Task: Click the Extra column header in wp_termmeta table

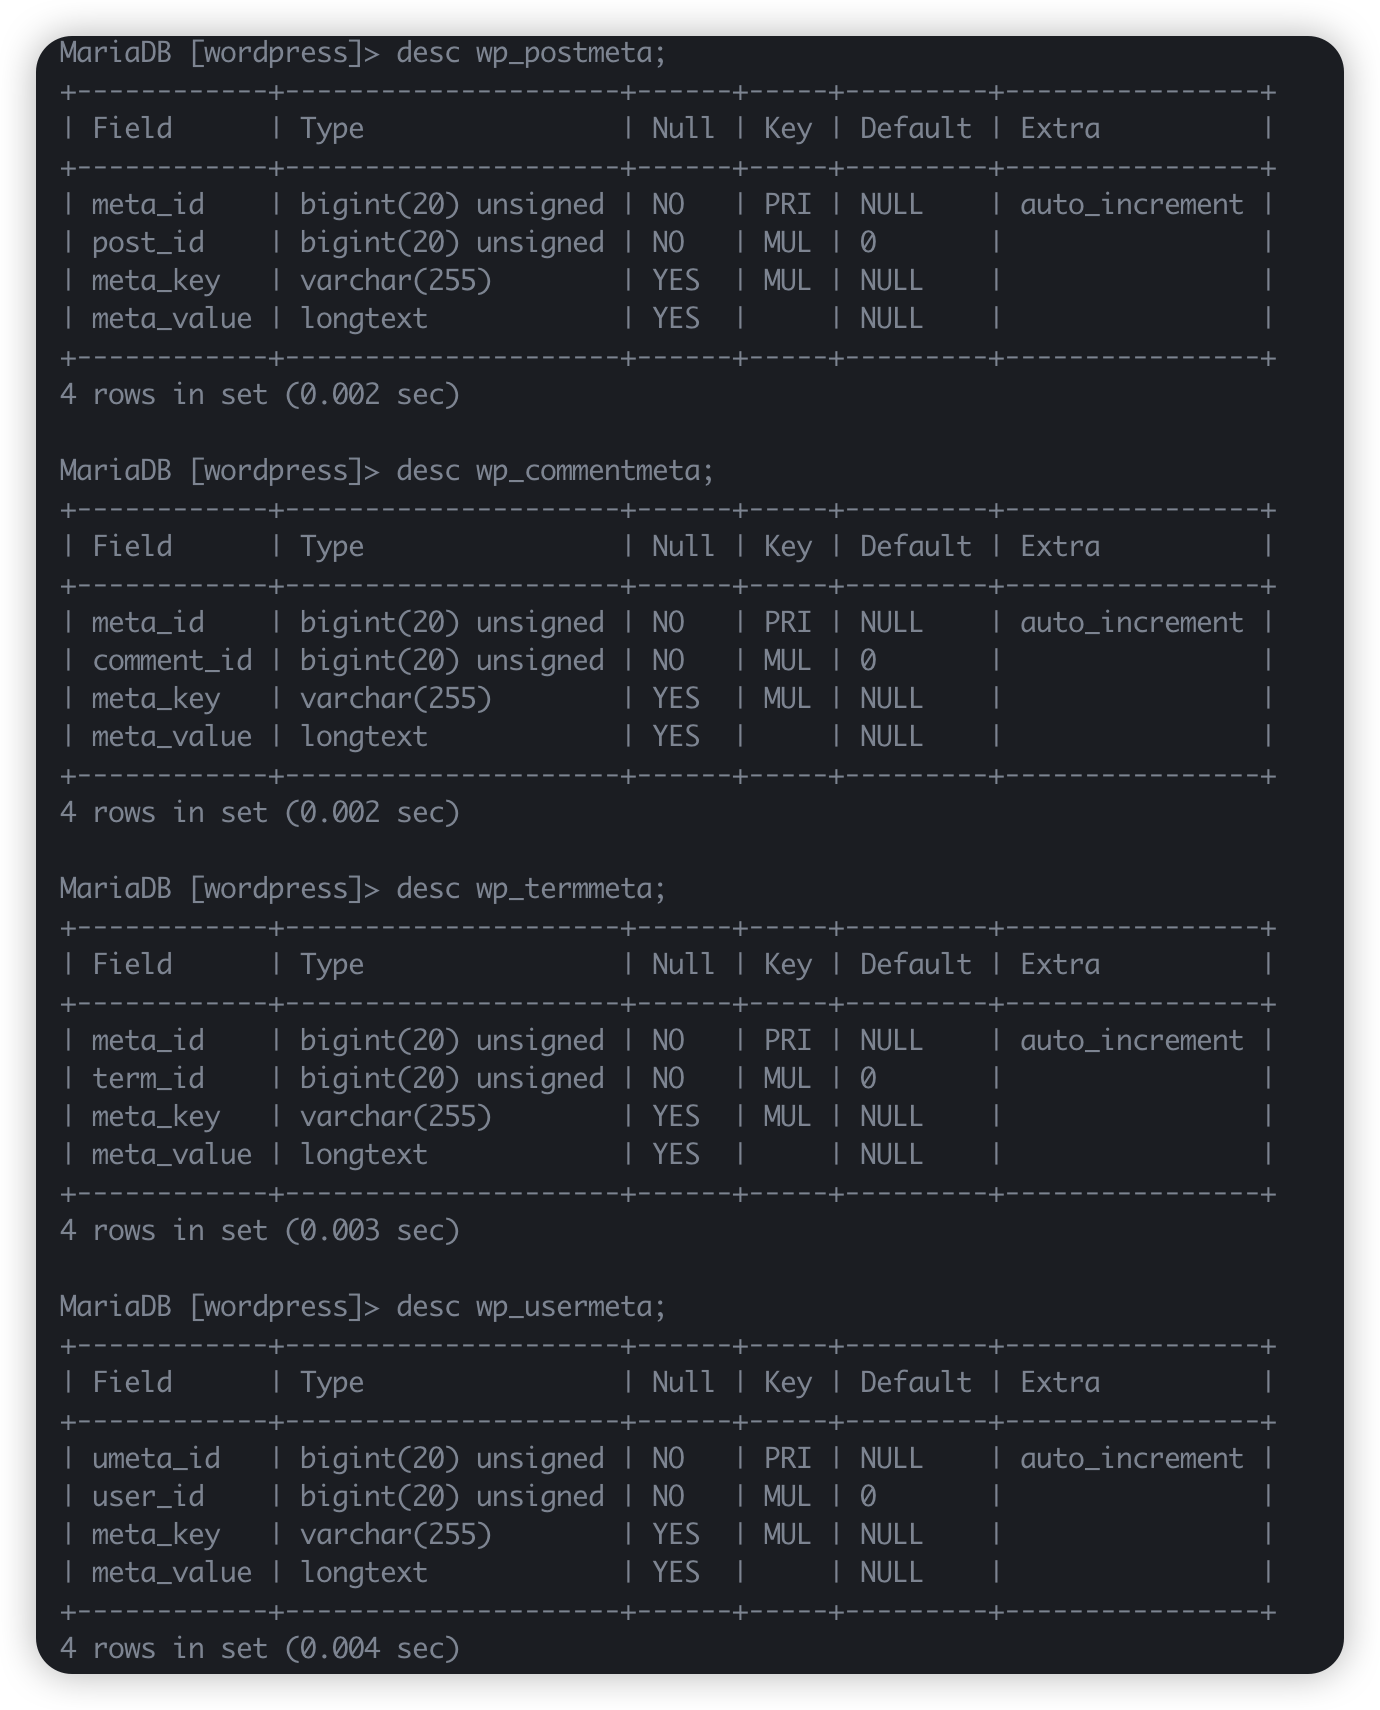Action: point(1059,965)
